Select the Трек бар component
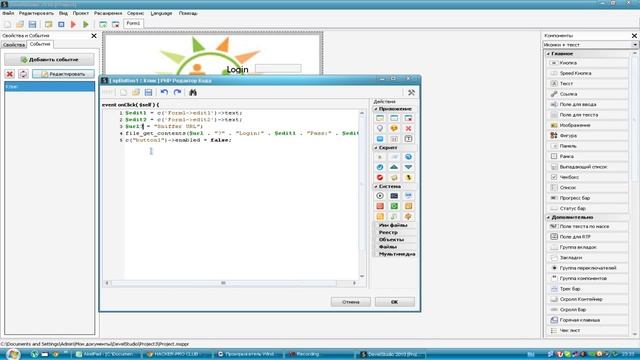 [x=587, y=289]
